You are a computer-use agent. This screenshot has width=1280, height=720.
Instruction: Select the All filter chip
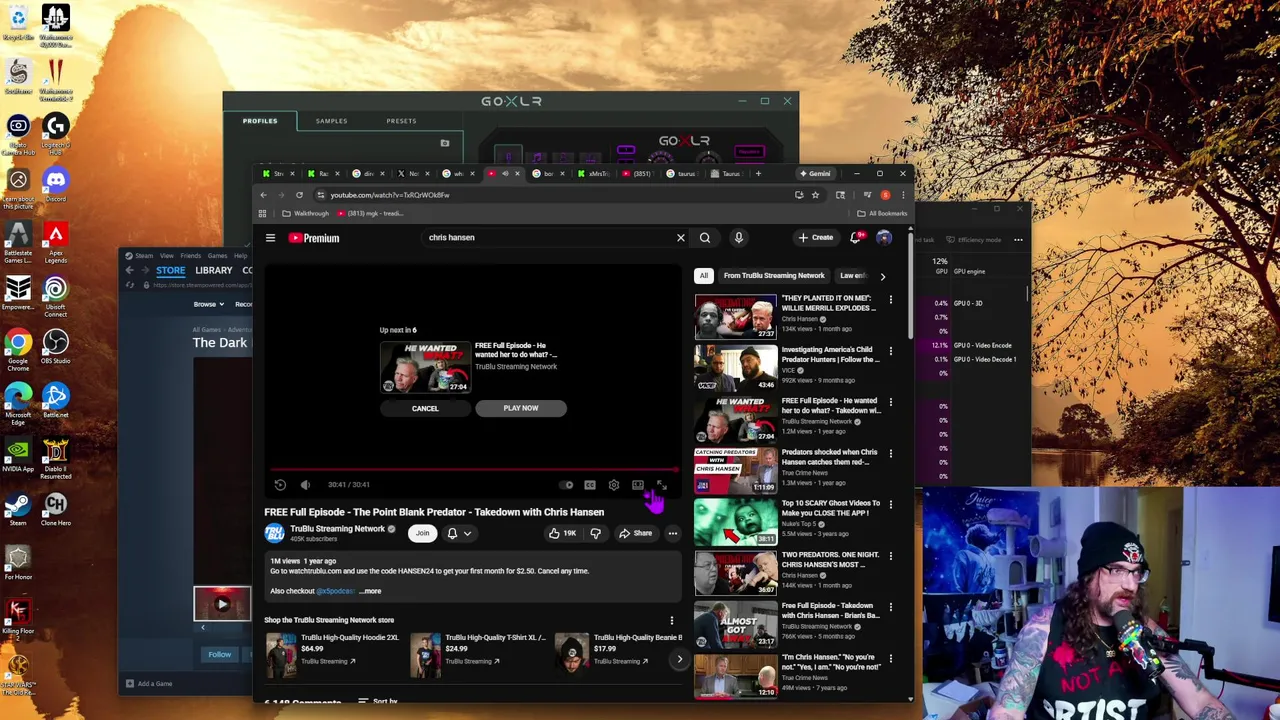pos(704,276)
